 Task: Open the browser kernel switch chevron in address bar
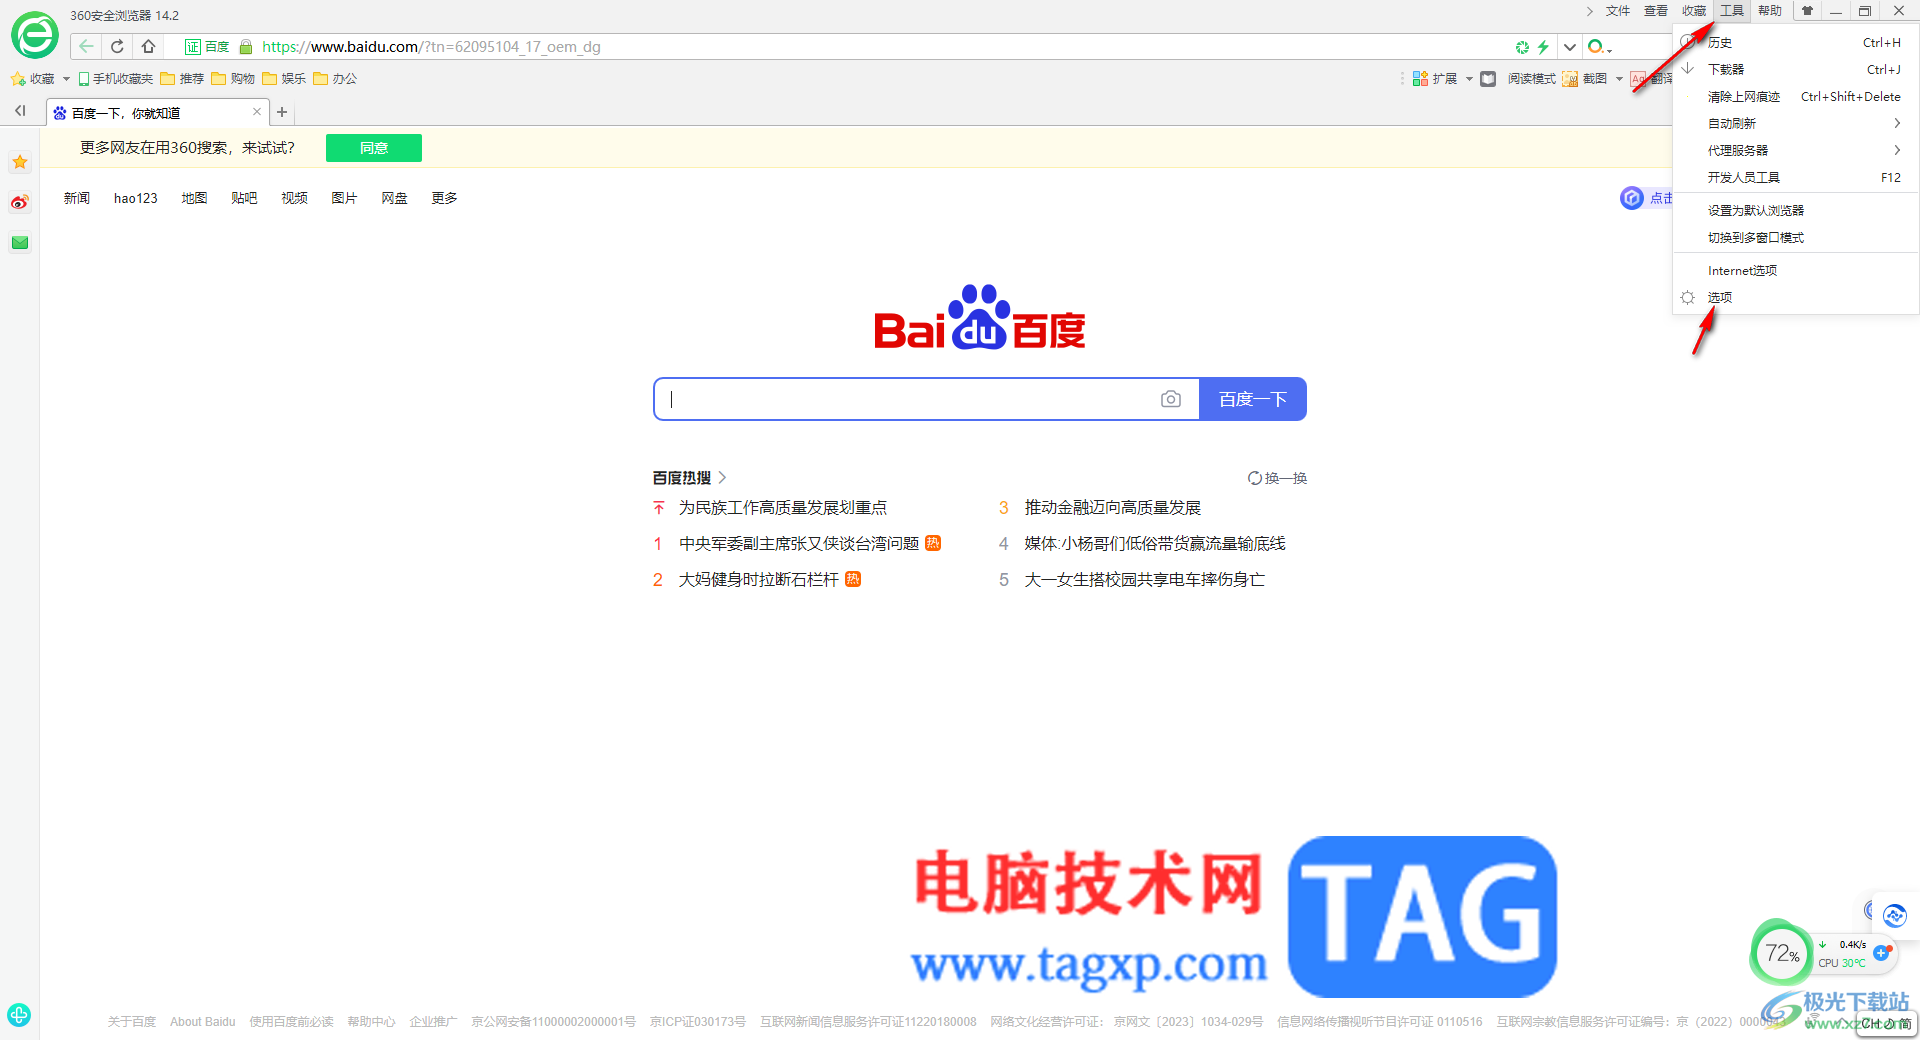coord(1569,46)
